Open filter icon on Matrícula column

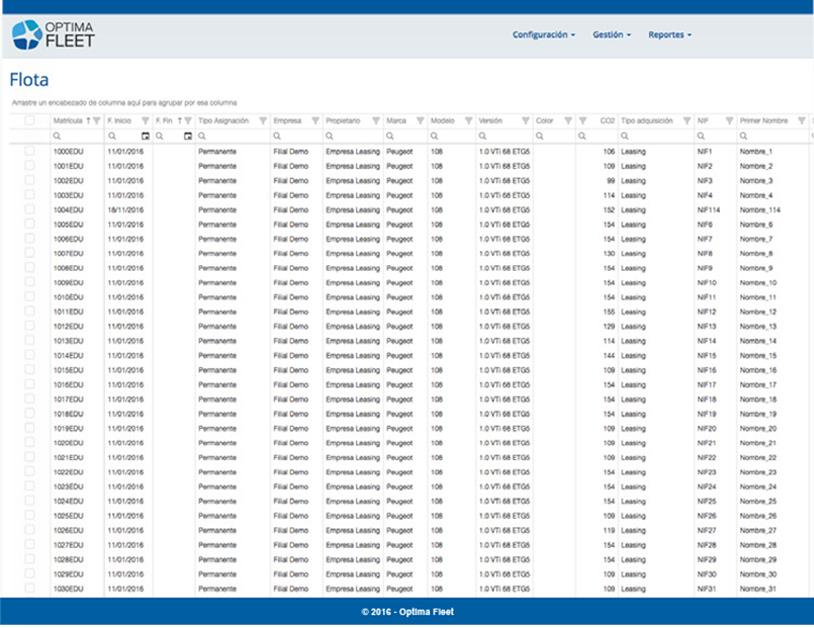pos(96,121)
